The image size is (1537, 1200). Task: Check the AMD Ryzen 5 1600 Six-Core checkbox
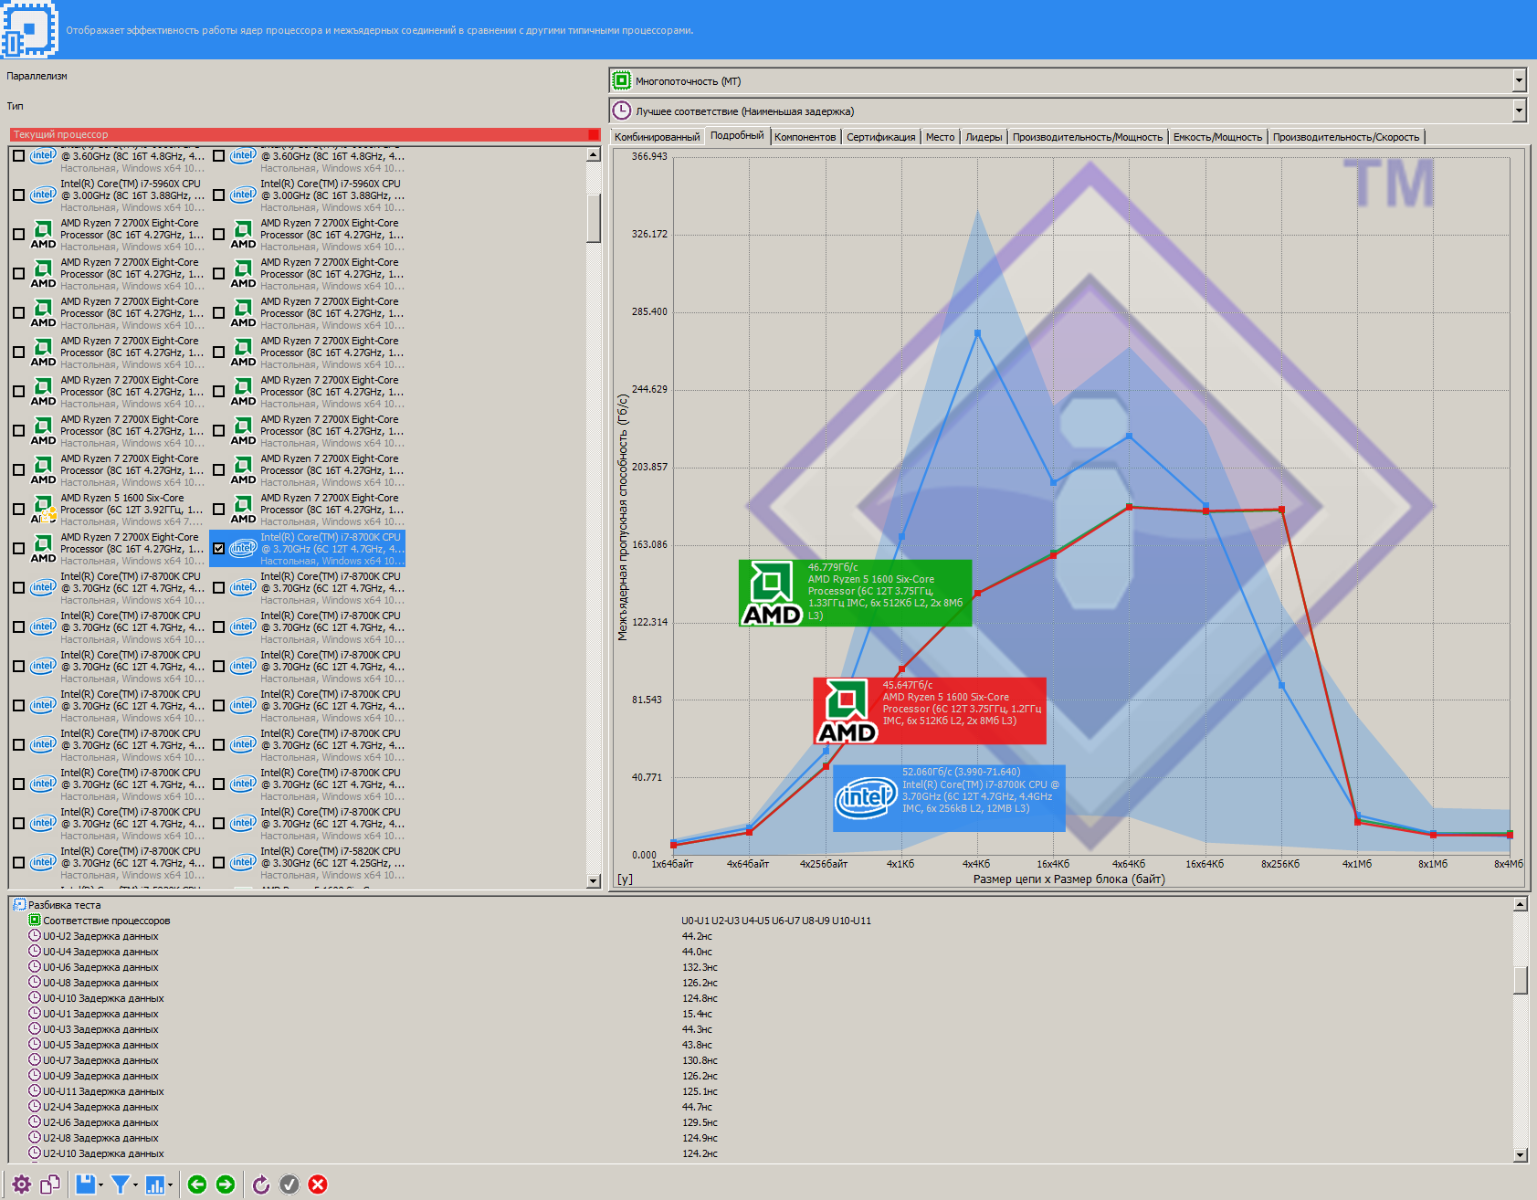pos(19,509)
